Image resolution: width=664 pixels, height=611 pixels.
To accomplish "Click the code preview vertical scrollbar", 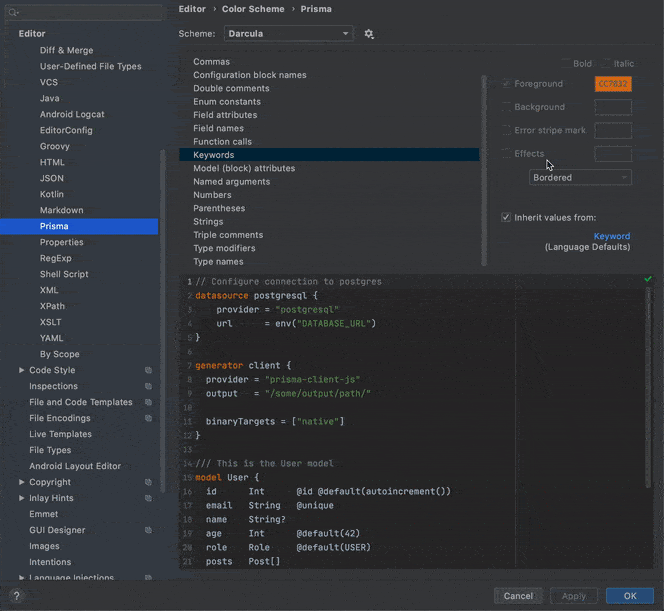I will [648, 387].
